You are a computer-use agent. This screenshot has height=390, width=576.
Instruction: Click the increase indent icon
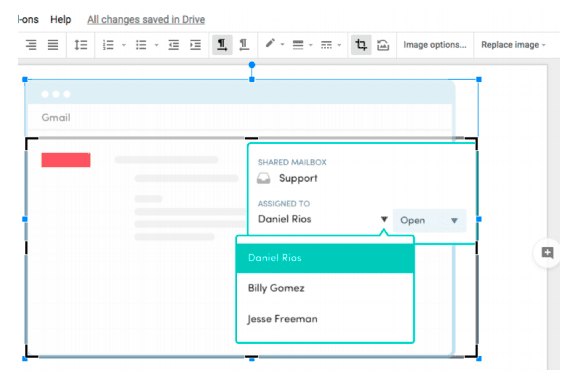[x=195, y=45]
